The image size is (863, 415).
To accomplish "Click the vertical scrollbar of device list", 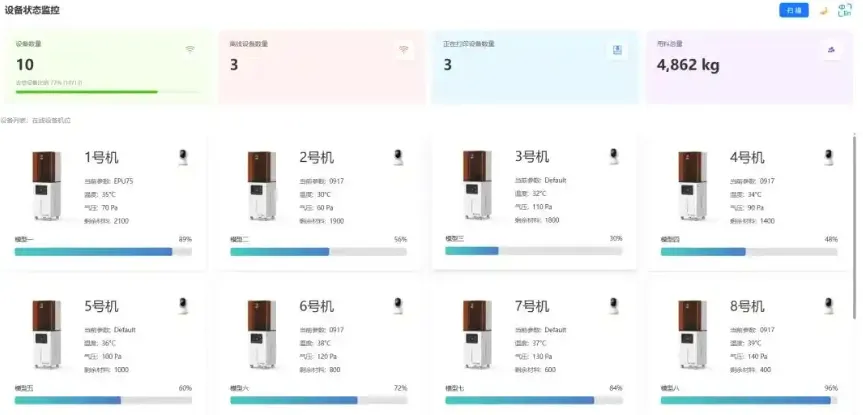I will pos(854,220).
